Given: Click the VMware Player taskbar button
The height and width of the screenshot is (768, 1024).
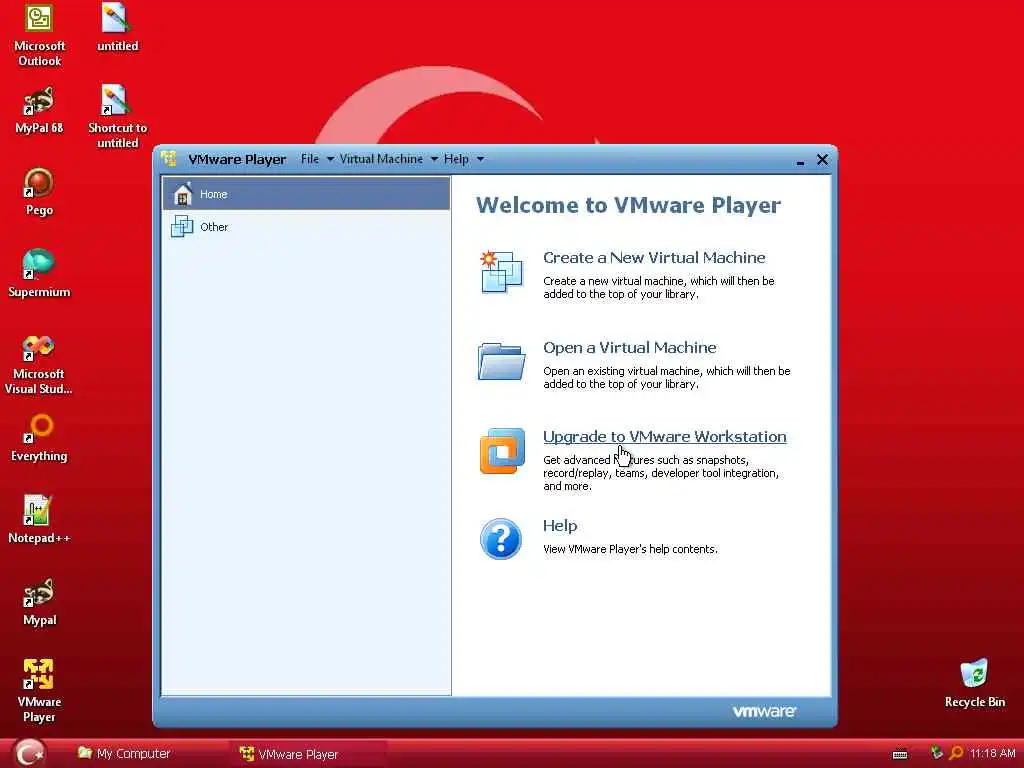Looking at the screenshot, I should pos(307,754).
